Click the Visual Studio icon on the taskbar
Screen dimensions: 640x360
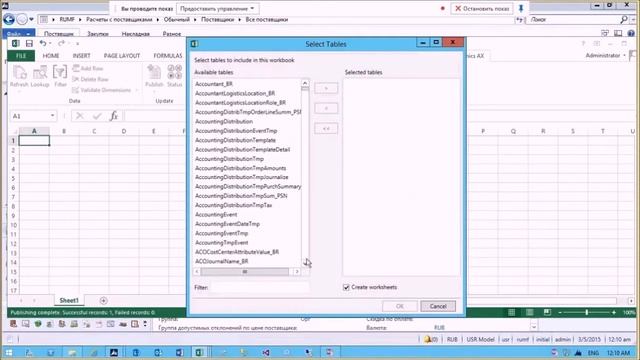266,352
